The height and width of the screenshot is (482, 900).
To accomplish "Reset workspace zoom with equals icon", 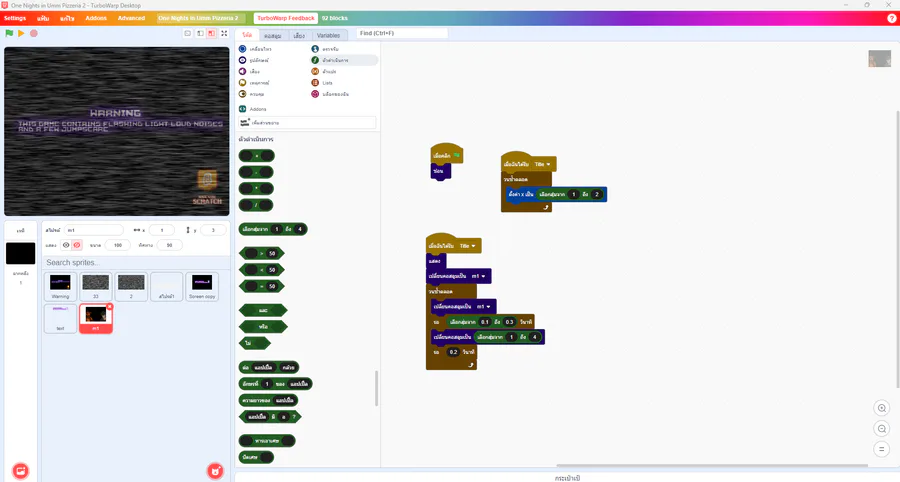I will click(882, 449).
